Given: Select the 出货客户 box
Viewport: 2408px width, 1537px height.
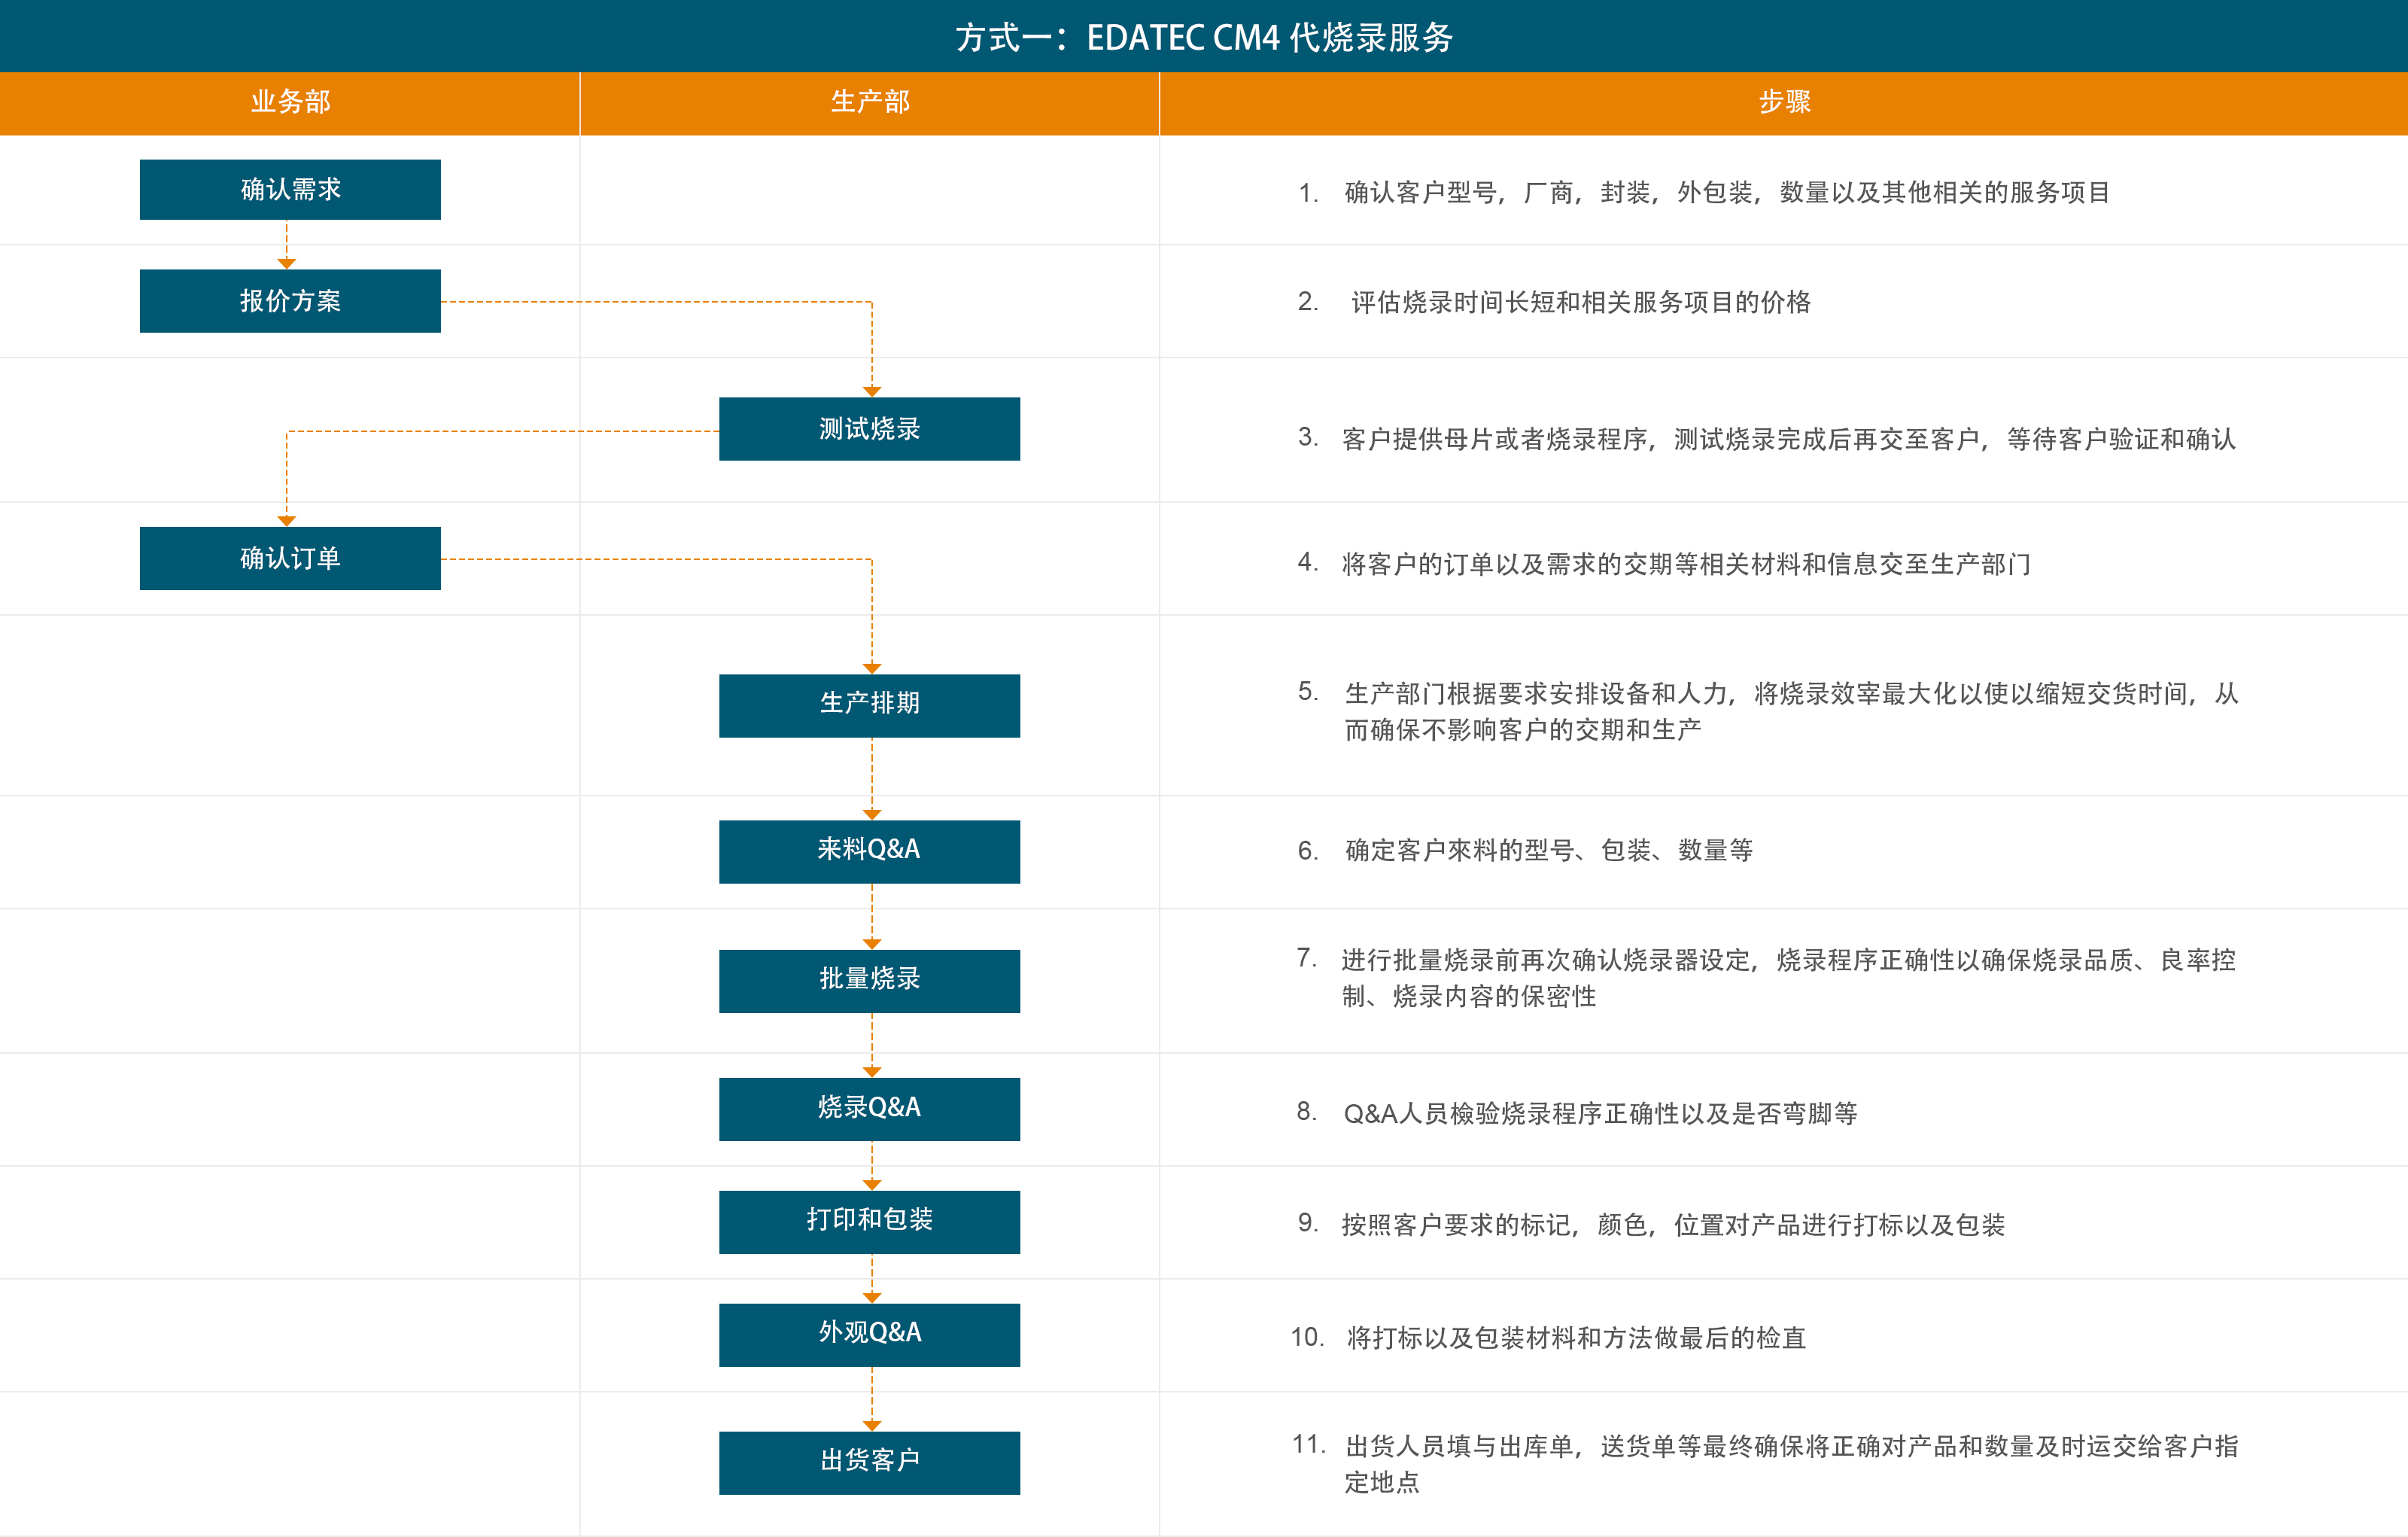Looking at the screenshot, I should coord(869,1462).
